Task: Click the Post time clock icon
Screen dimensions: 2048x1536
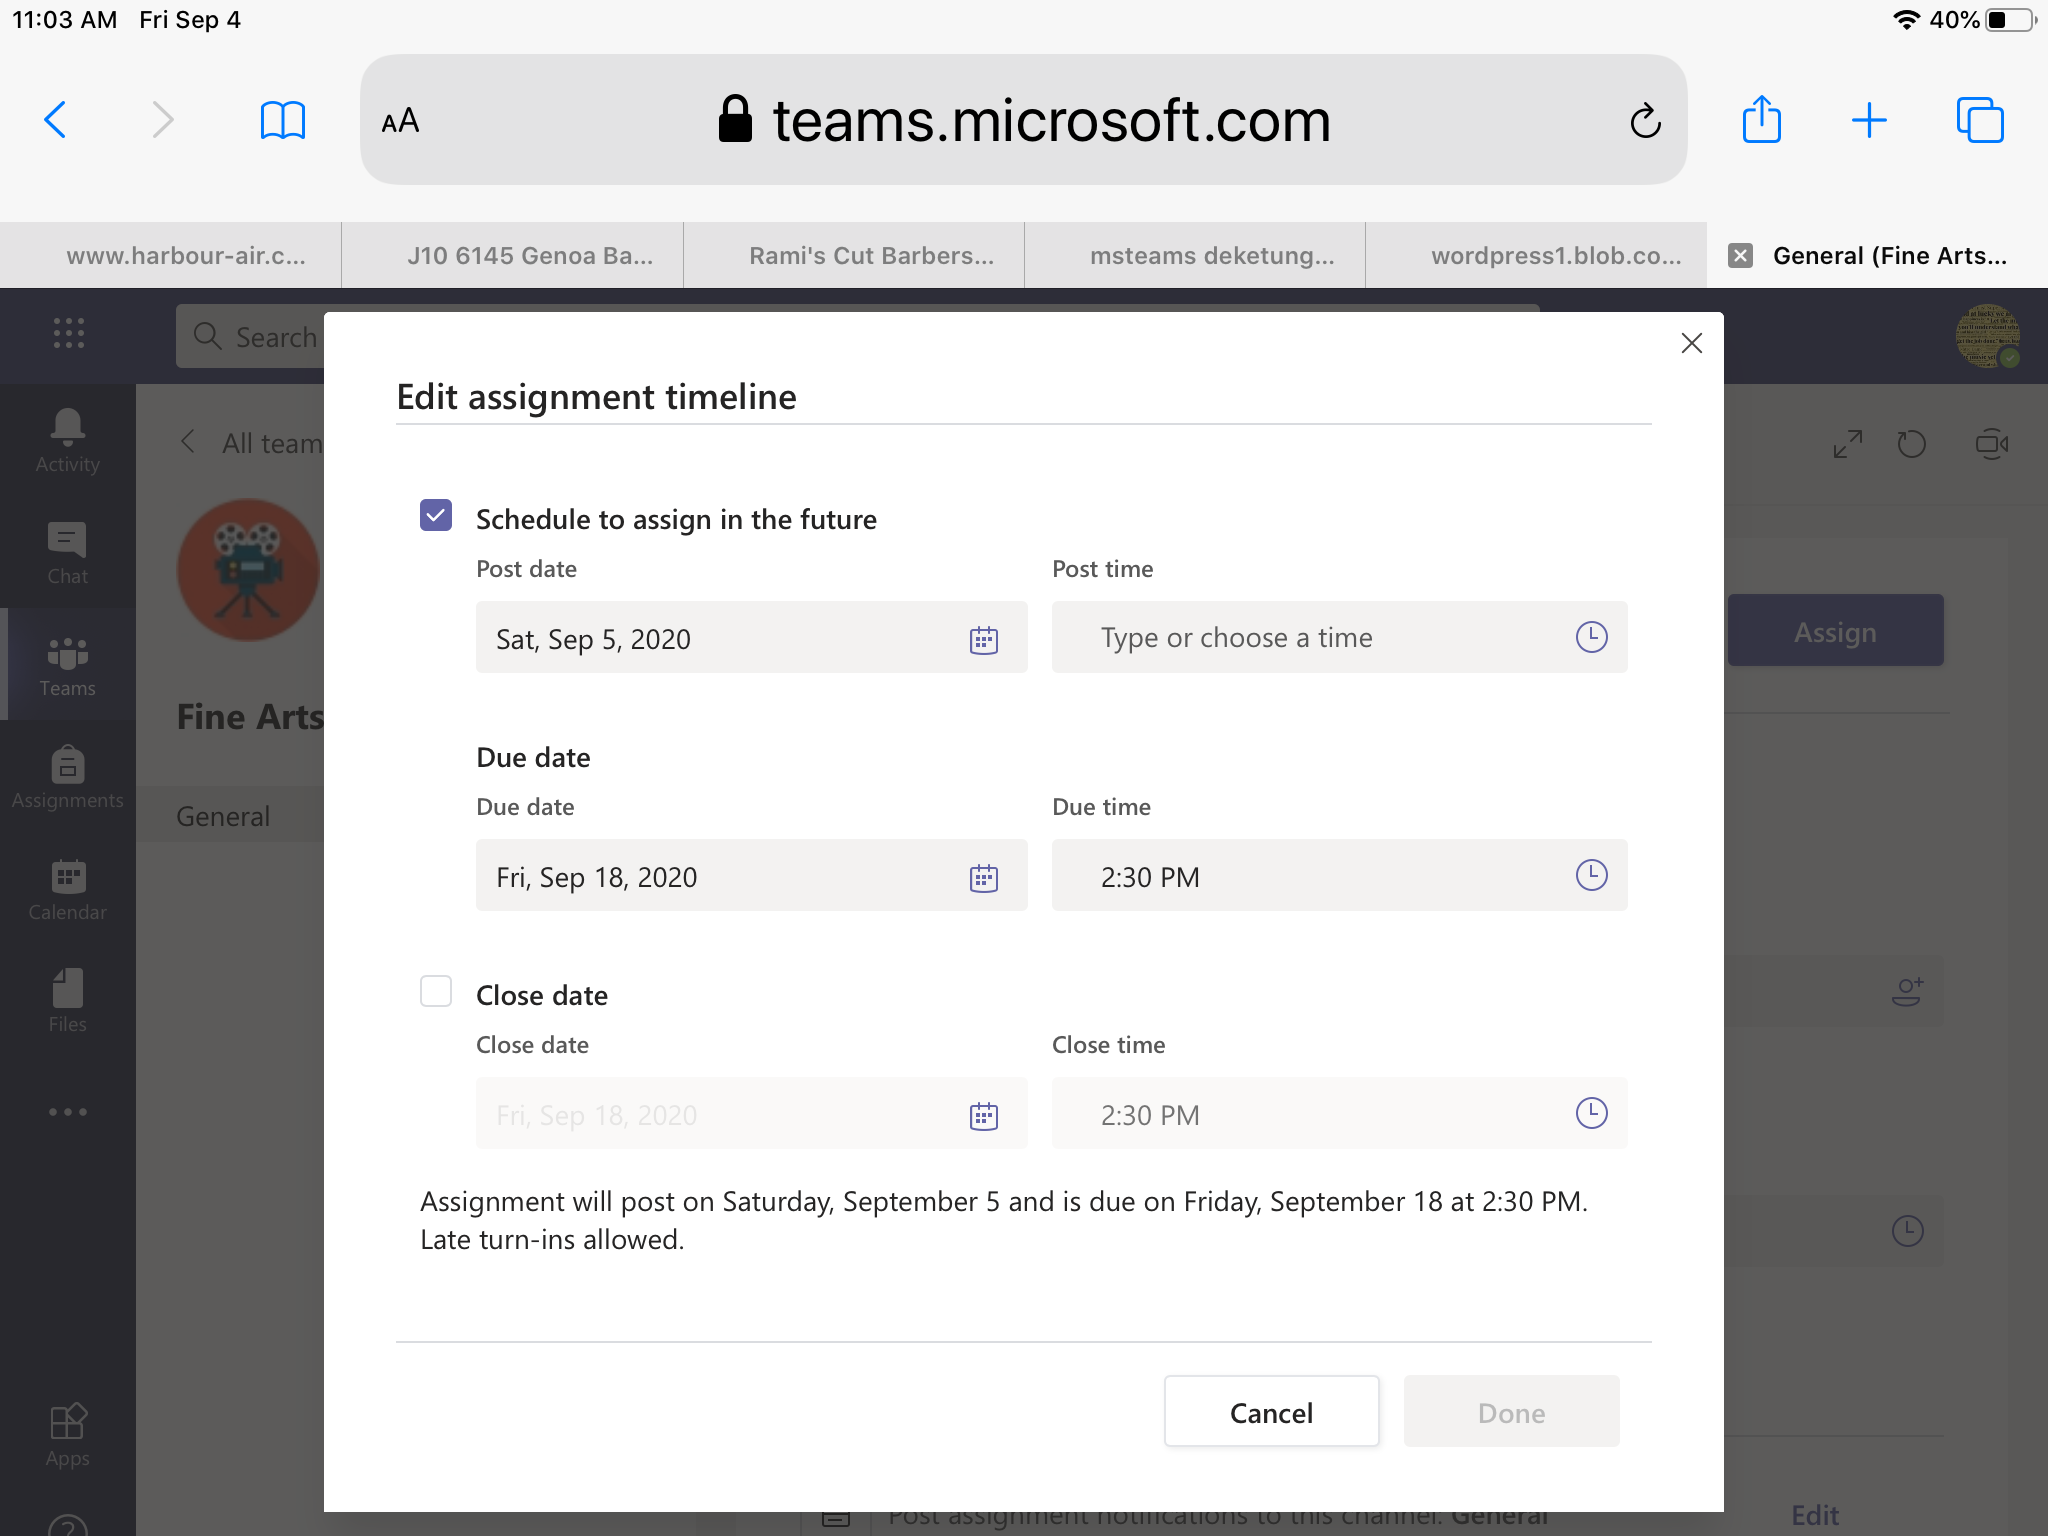Action: [1591, 637]
